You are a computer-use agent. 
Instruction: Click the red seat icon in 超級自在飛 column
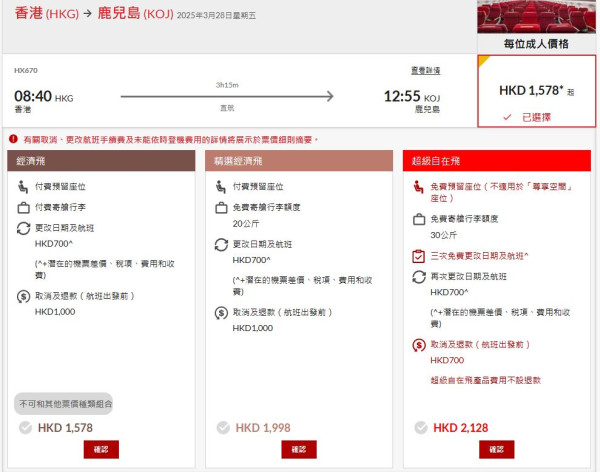tap(419, 187)
